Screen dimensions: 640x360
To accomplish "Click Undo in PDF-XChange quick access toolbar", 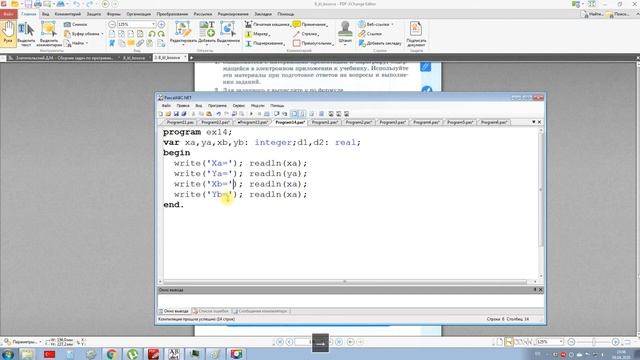I will [76, 4].
